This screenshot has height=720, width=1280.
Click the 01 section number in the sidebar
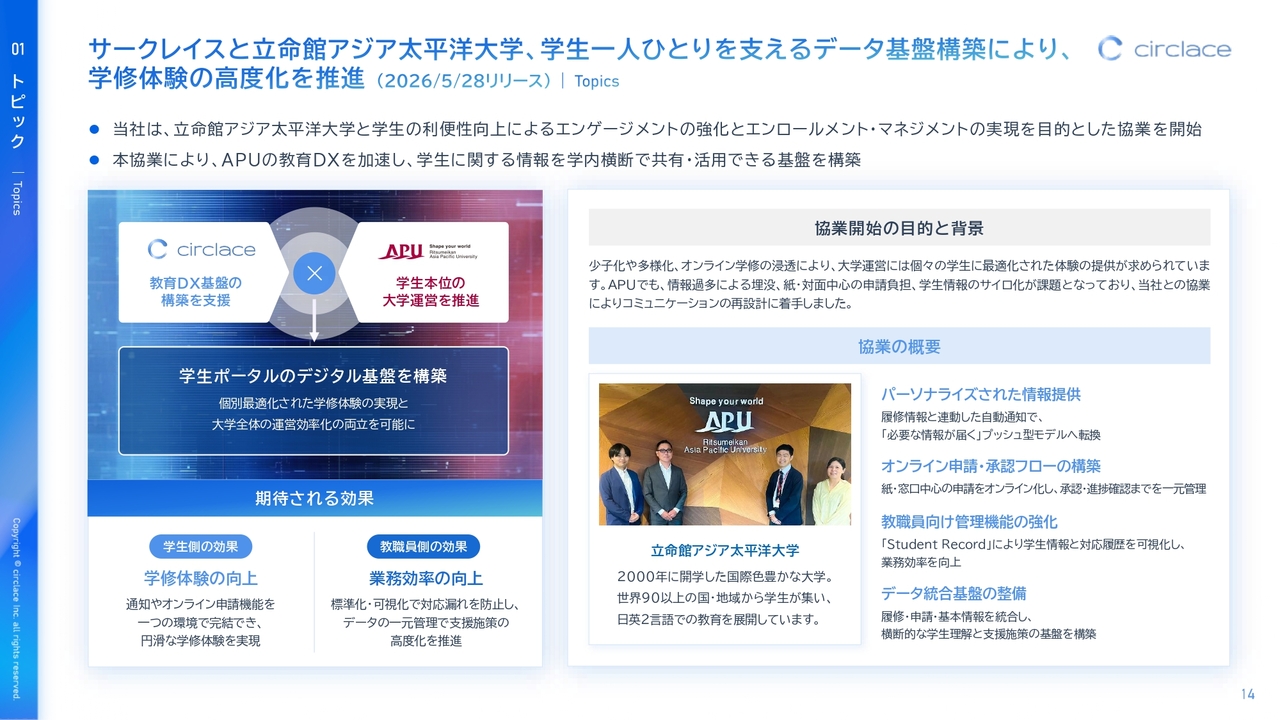tap(18, 48)
